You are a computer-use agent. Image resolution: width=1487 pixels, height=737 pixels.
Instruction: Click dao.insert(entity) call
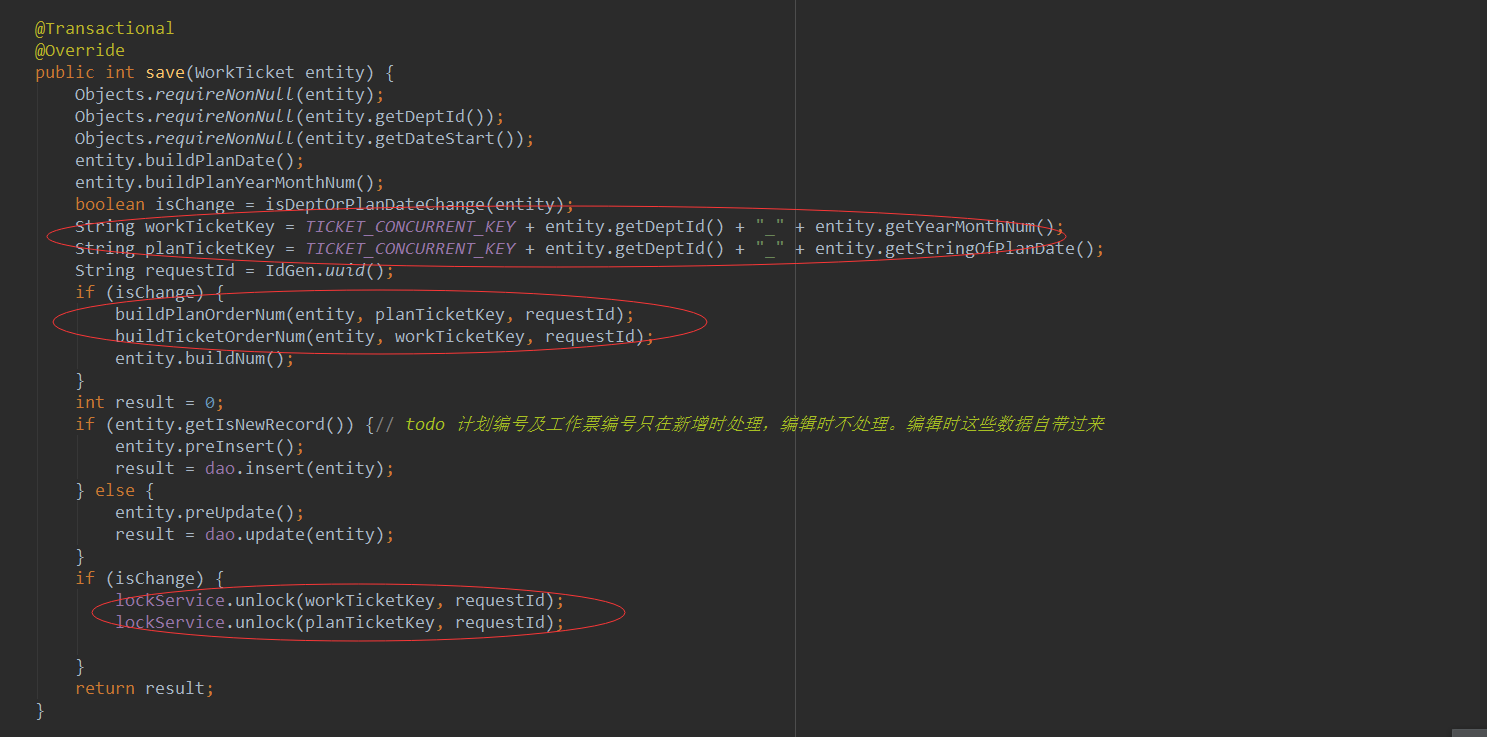[x=295, y=468]
